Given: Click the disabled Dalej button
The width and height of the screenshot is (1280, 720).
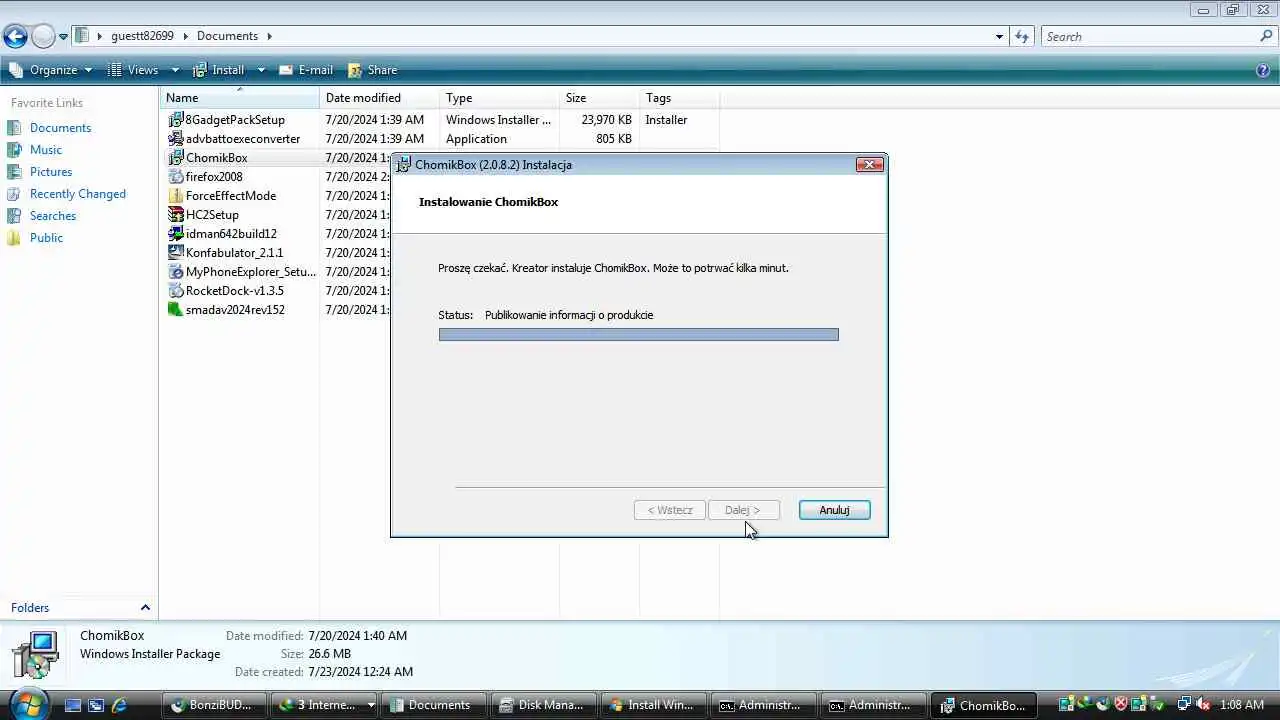Looking at the screenshot, I should coord(743,510).
